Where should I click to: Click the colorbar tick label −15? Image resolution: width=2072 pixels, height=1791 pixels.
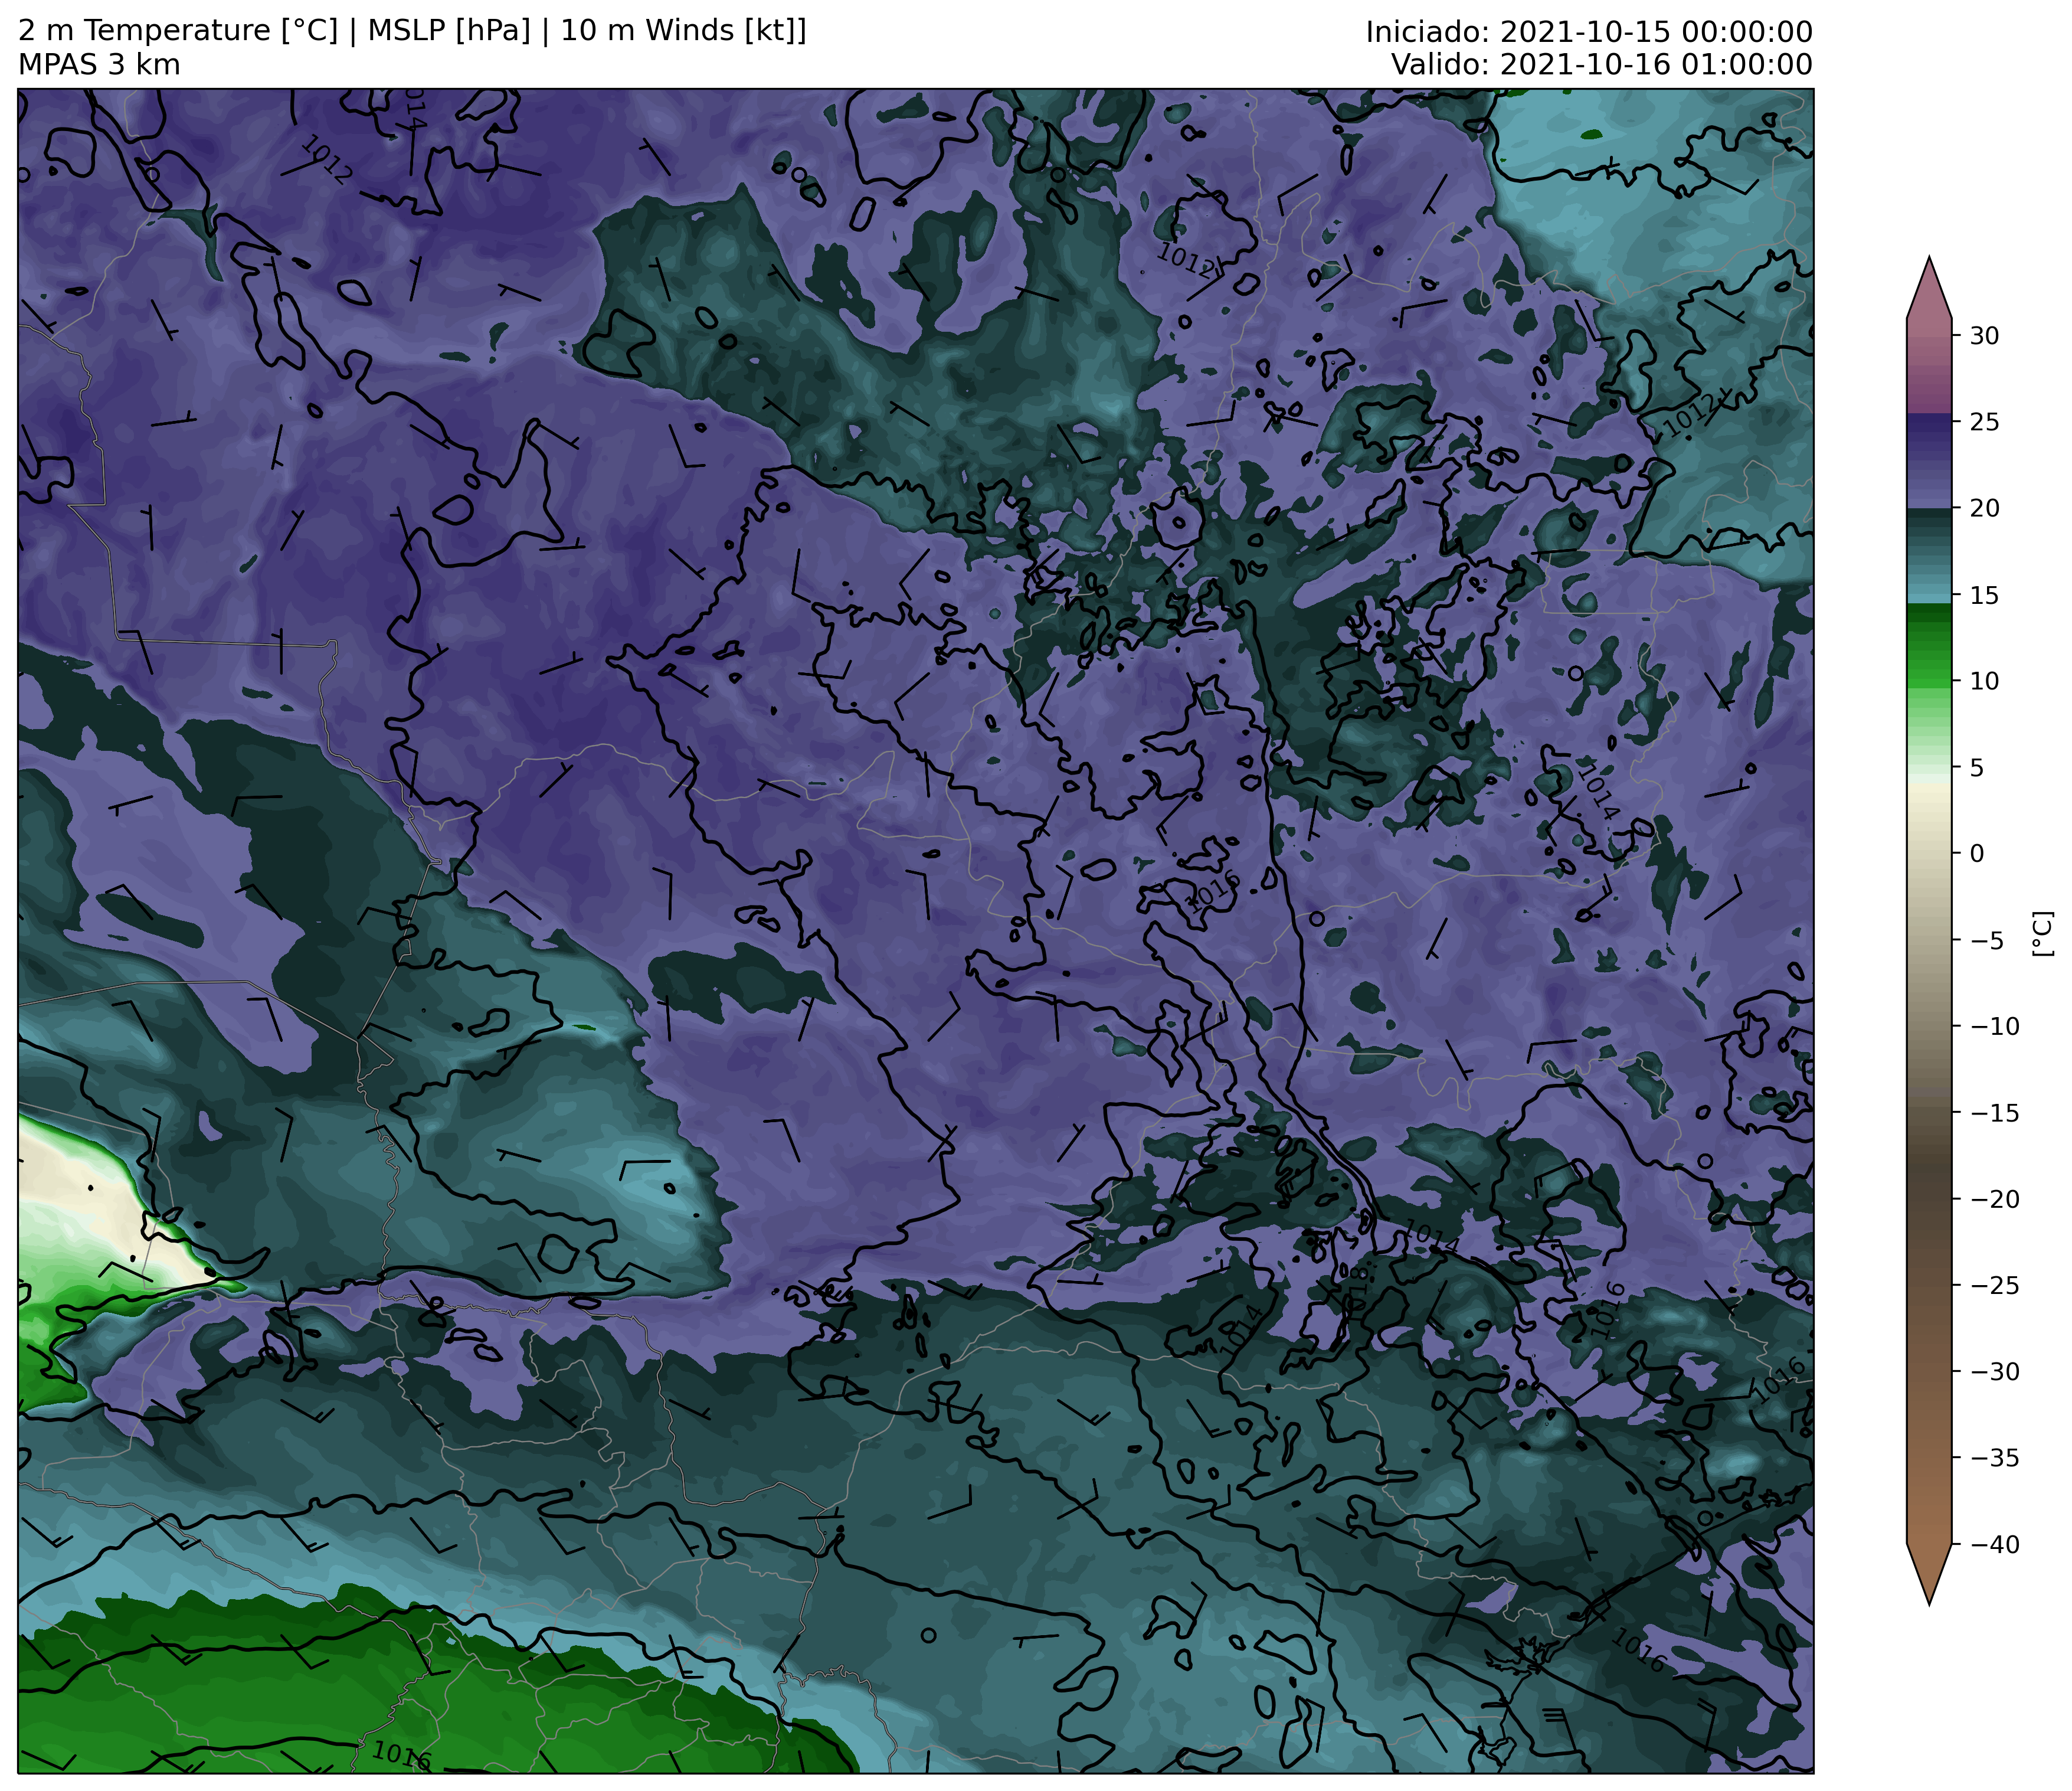[1994, 1113]
